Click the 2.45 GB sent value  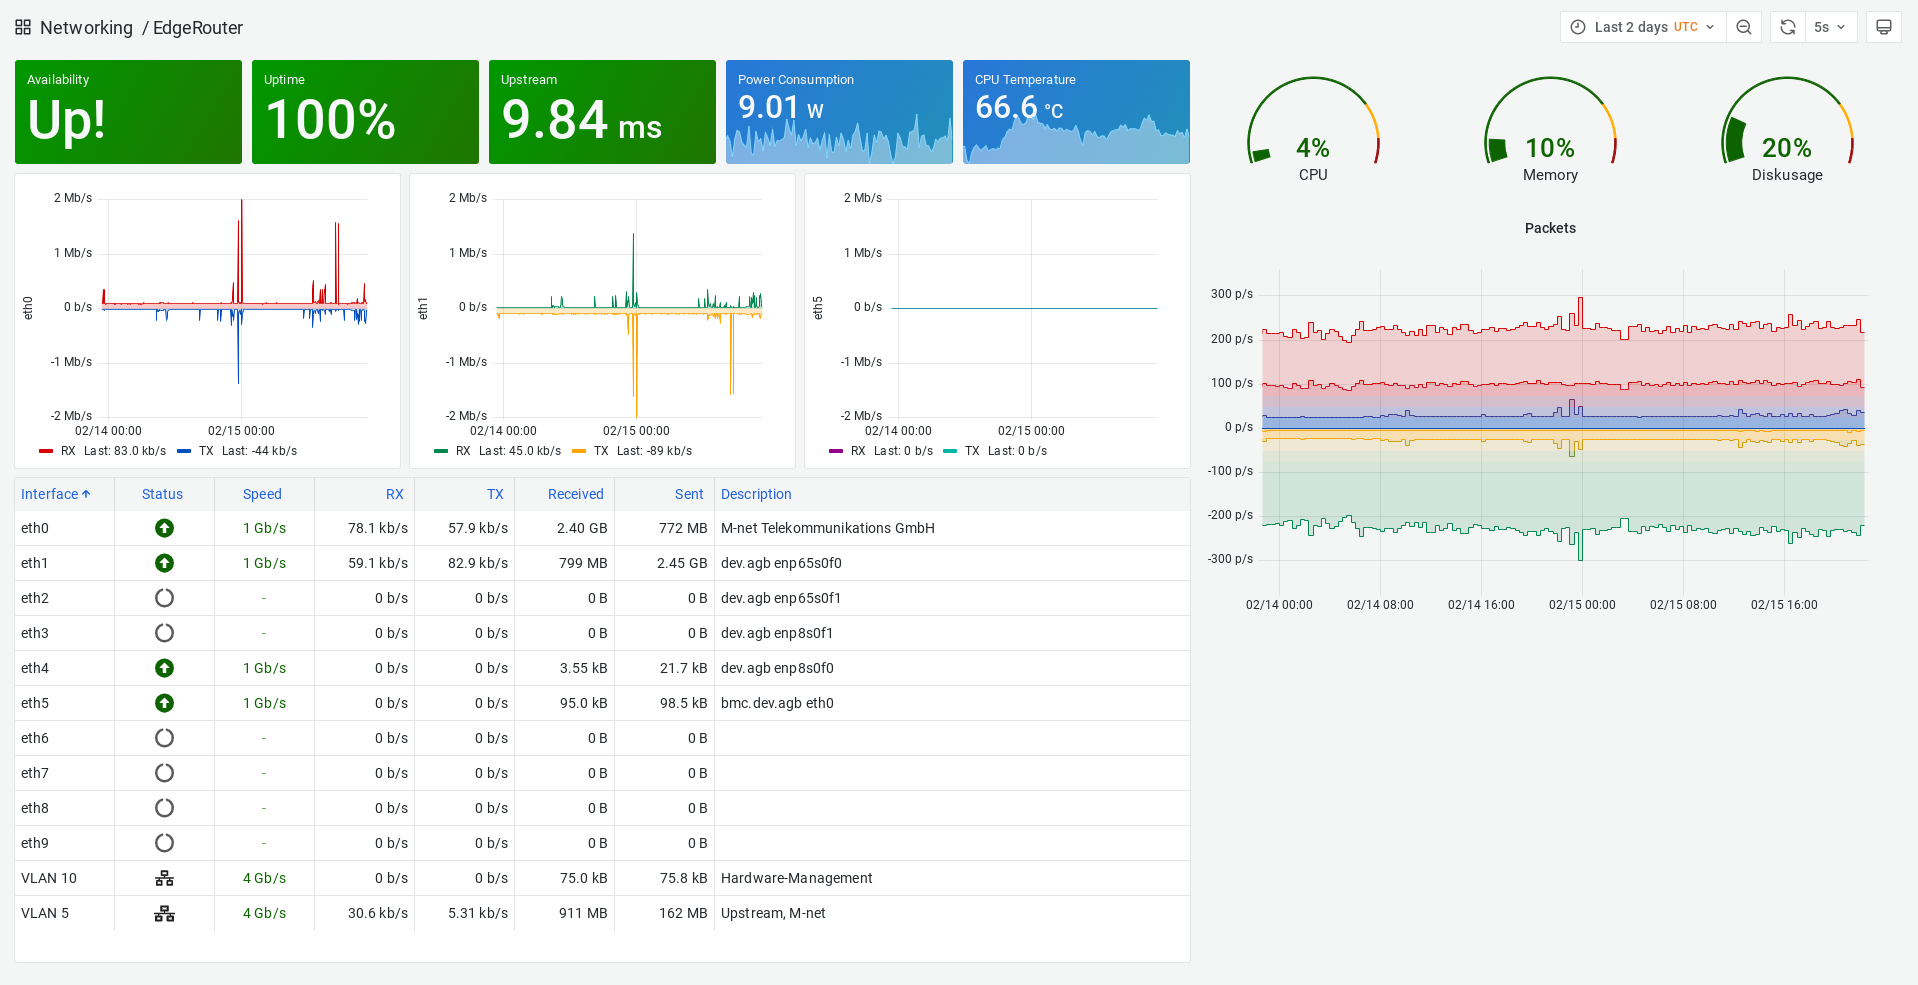(x=682, y=563)
